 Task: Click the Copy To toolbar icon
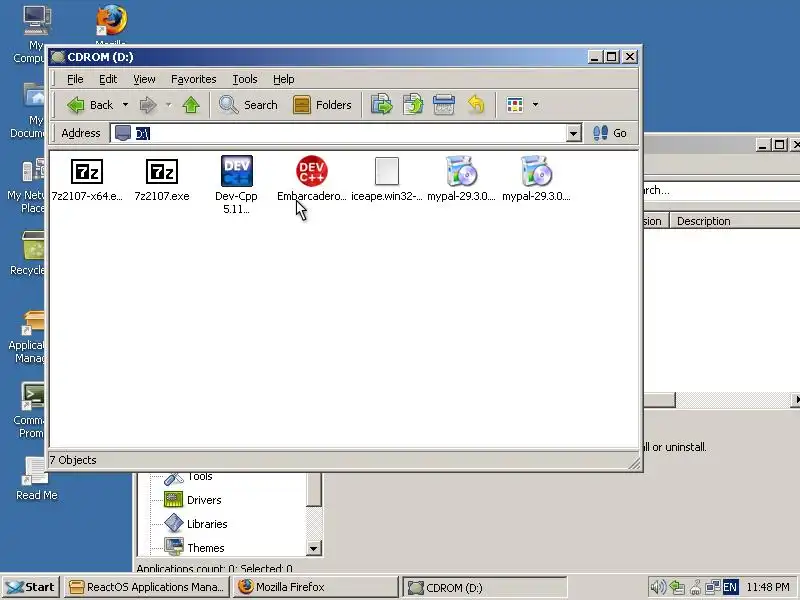(413, 105)
